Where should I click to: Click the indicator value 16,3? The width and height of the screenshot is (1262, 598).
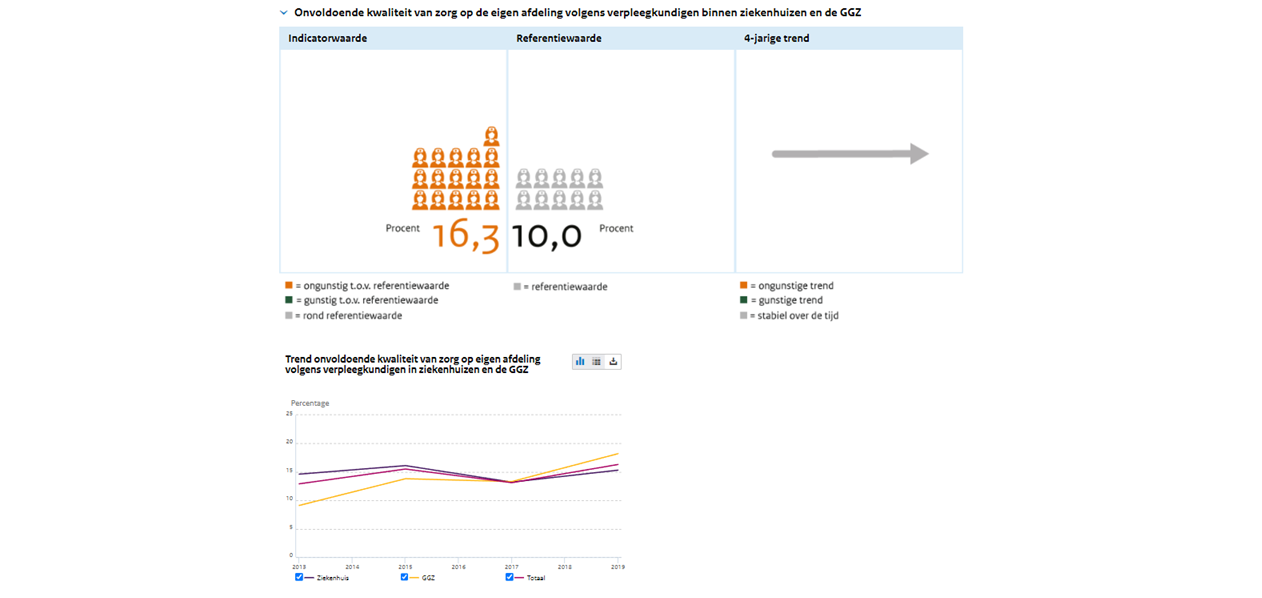466,236
